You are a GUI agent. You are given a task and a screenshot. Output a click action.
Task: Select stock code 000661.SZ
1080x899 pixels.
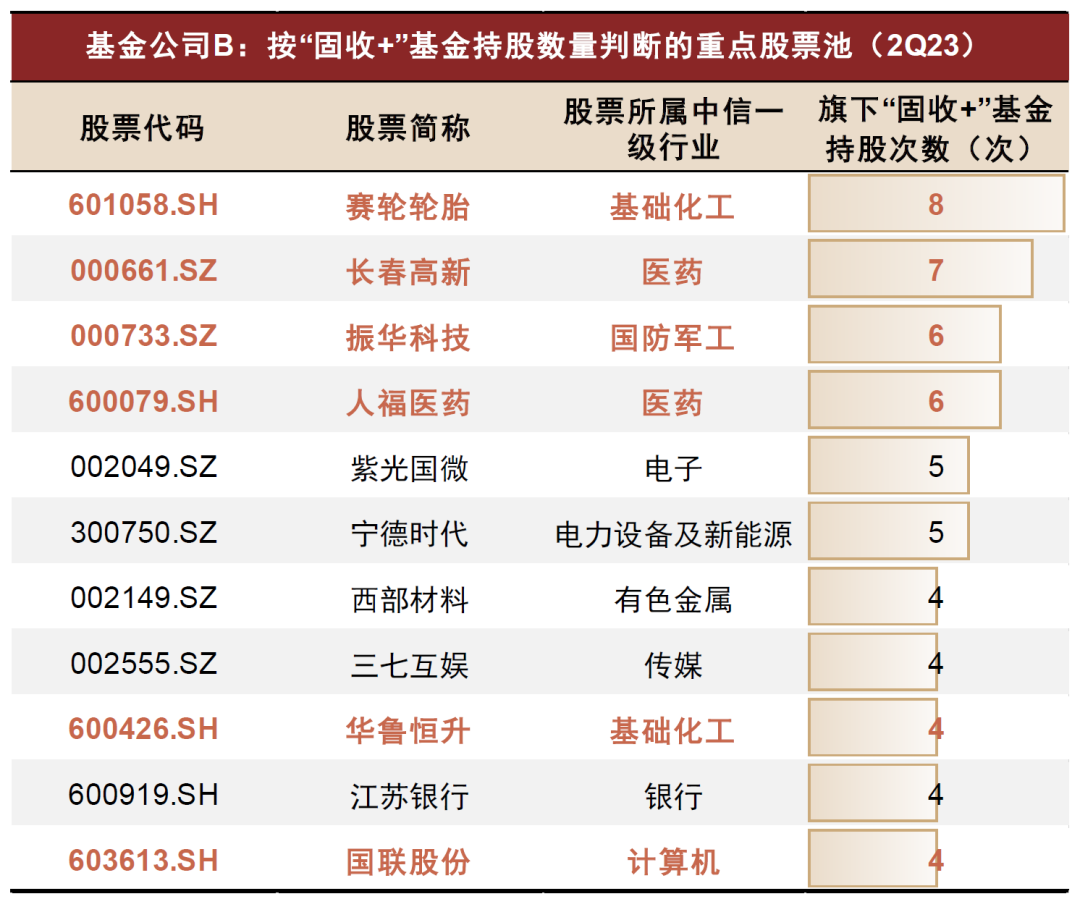pos(143,270)
